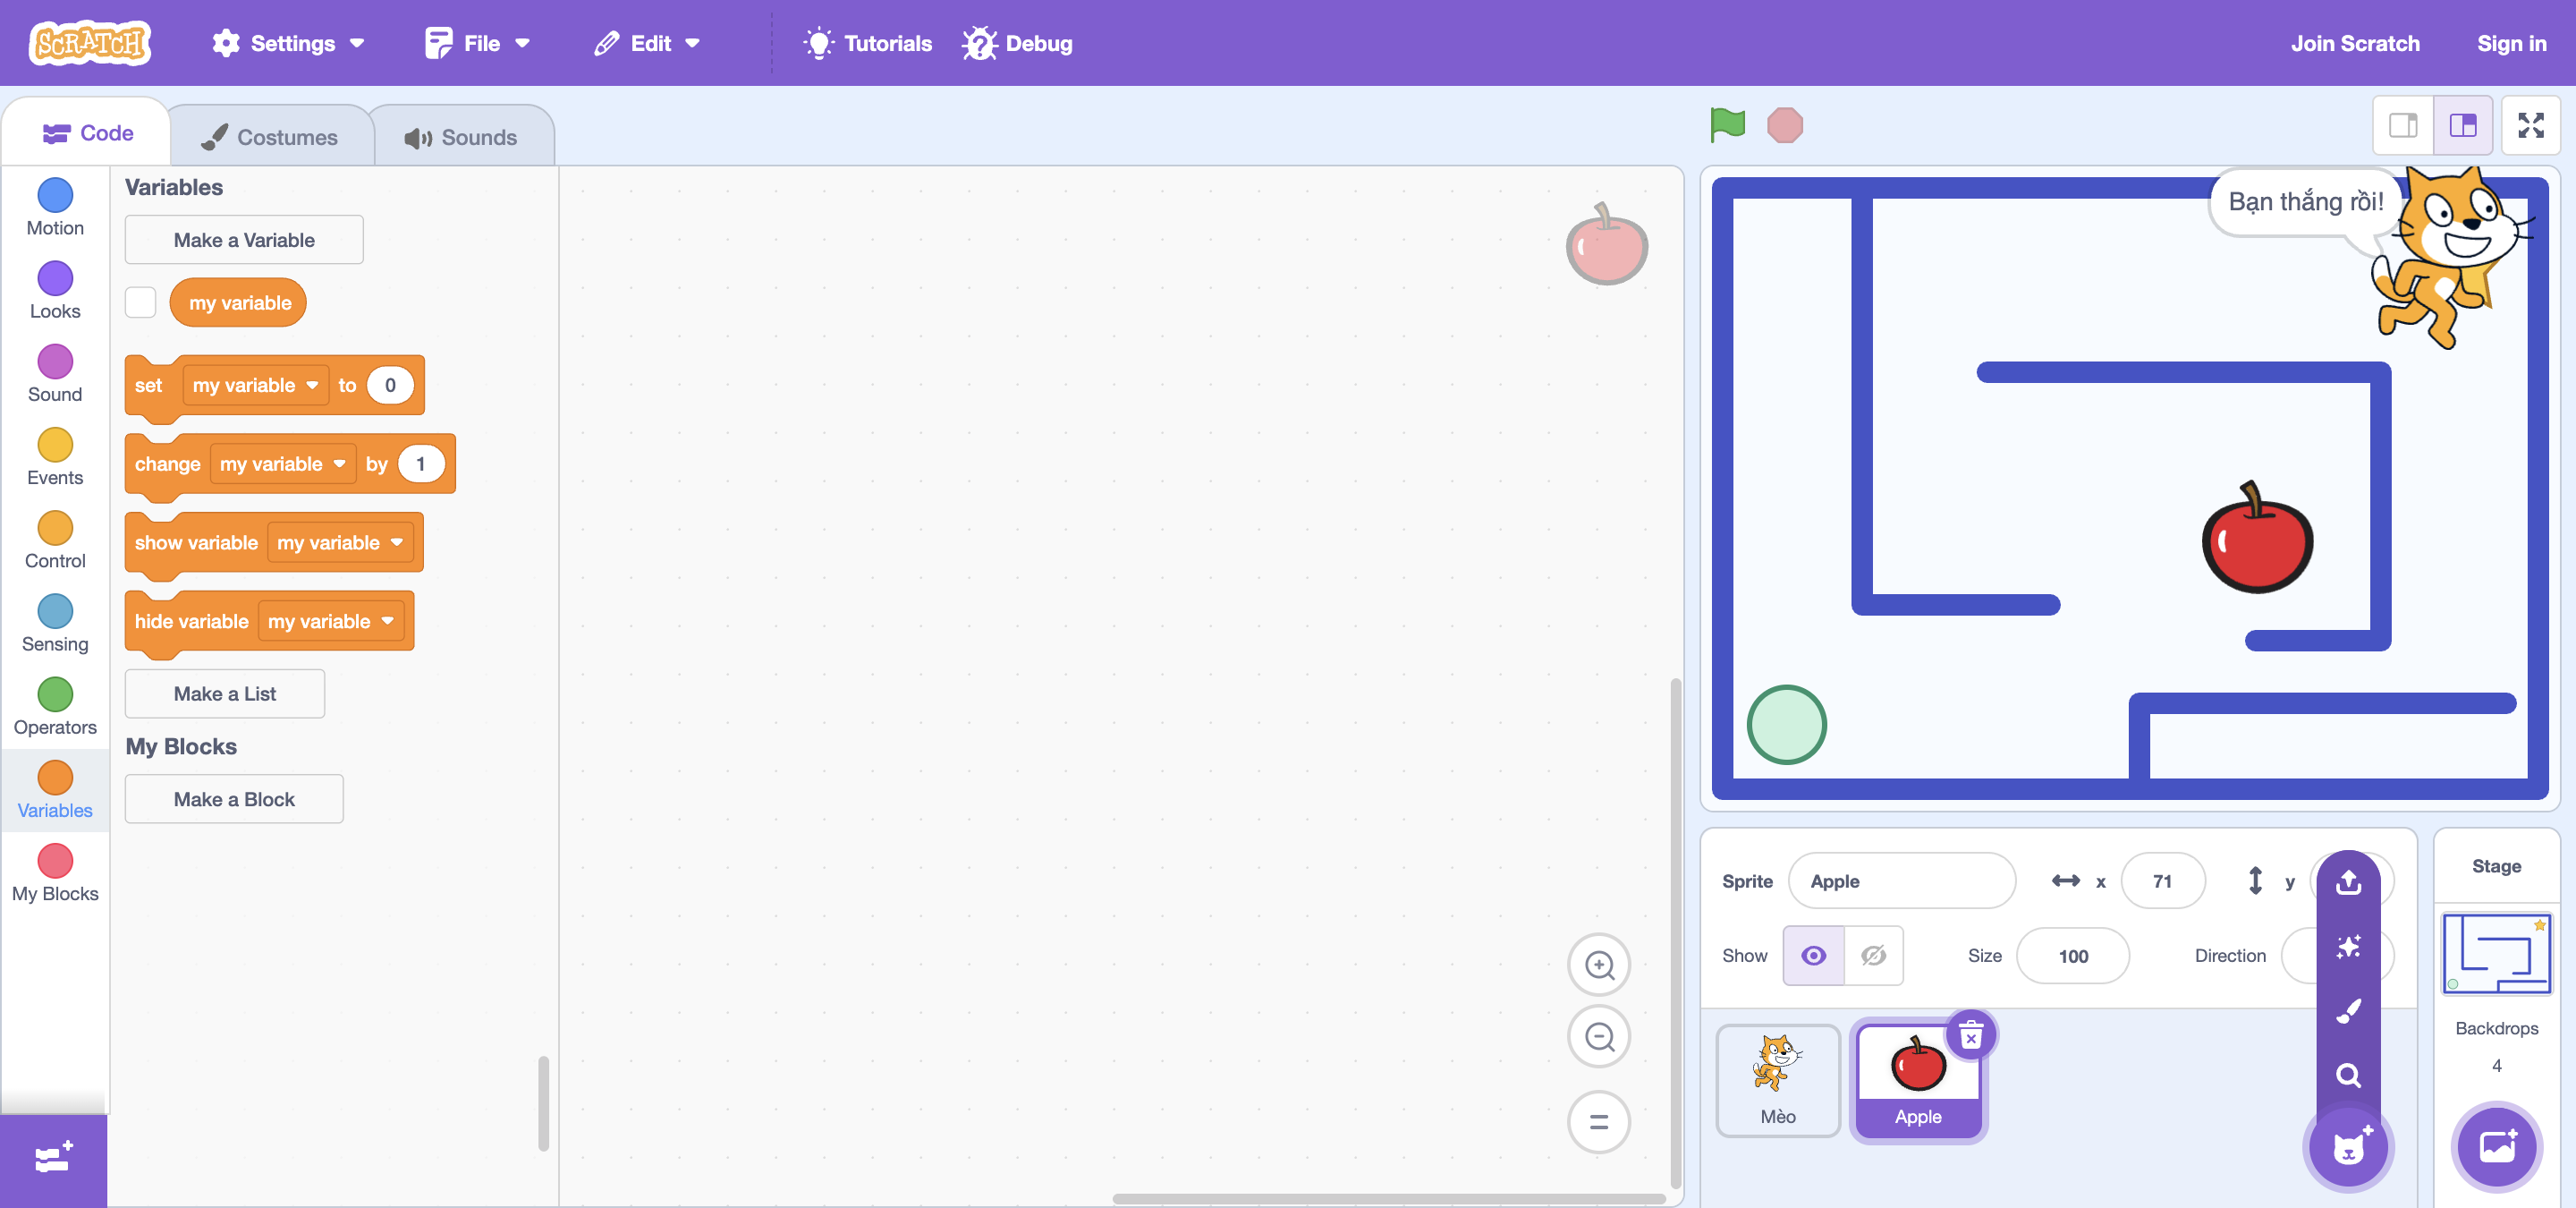
Task: Click the green flag to run project
Action: coord(1727,125)
